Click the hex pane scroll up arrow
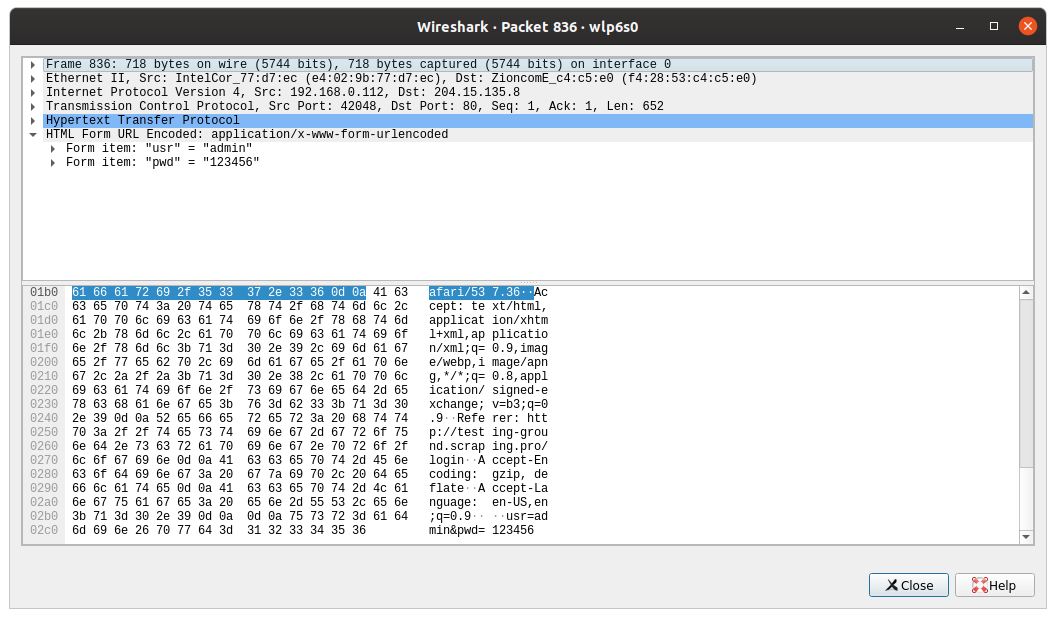The height and width of the screenshot is (618, 1056). pos(1026,292)
